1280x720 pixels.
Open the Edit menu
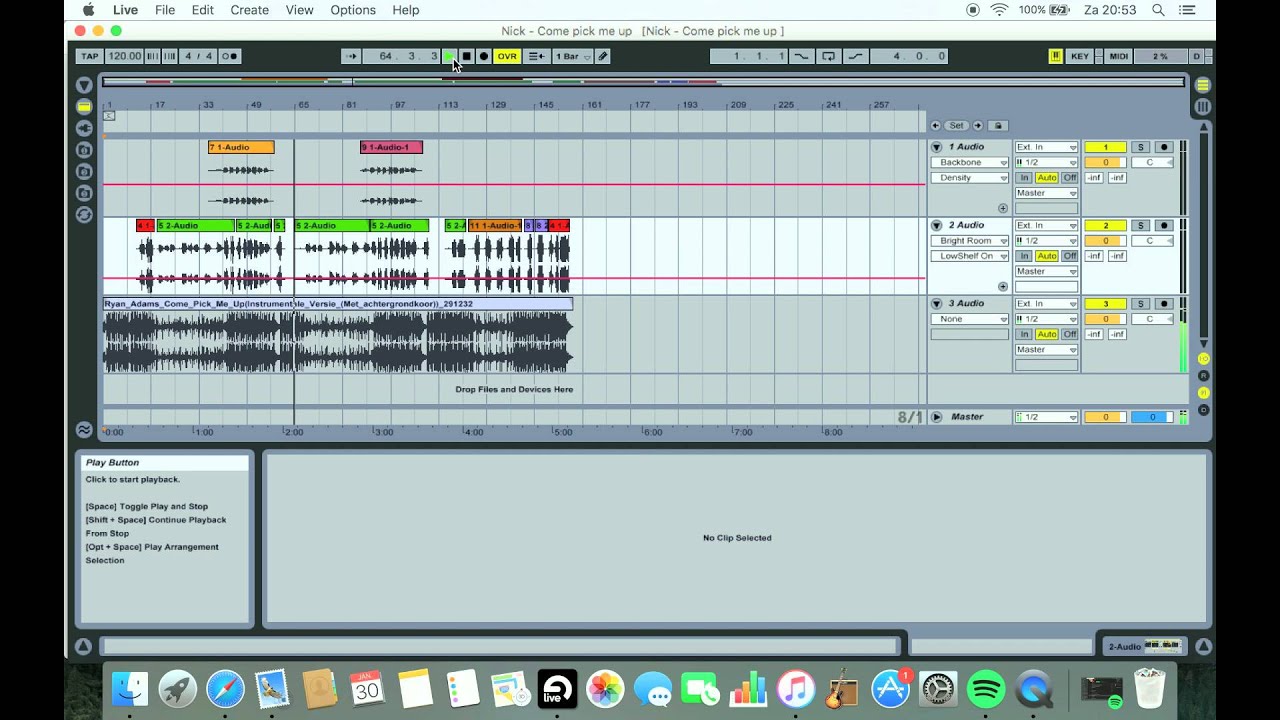pos(203,10)
